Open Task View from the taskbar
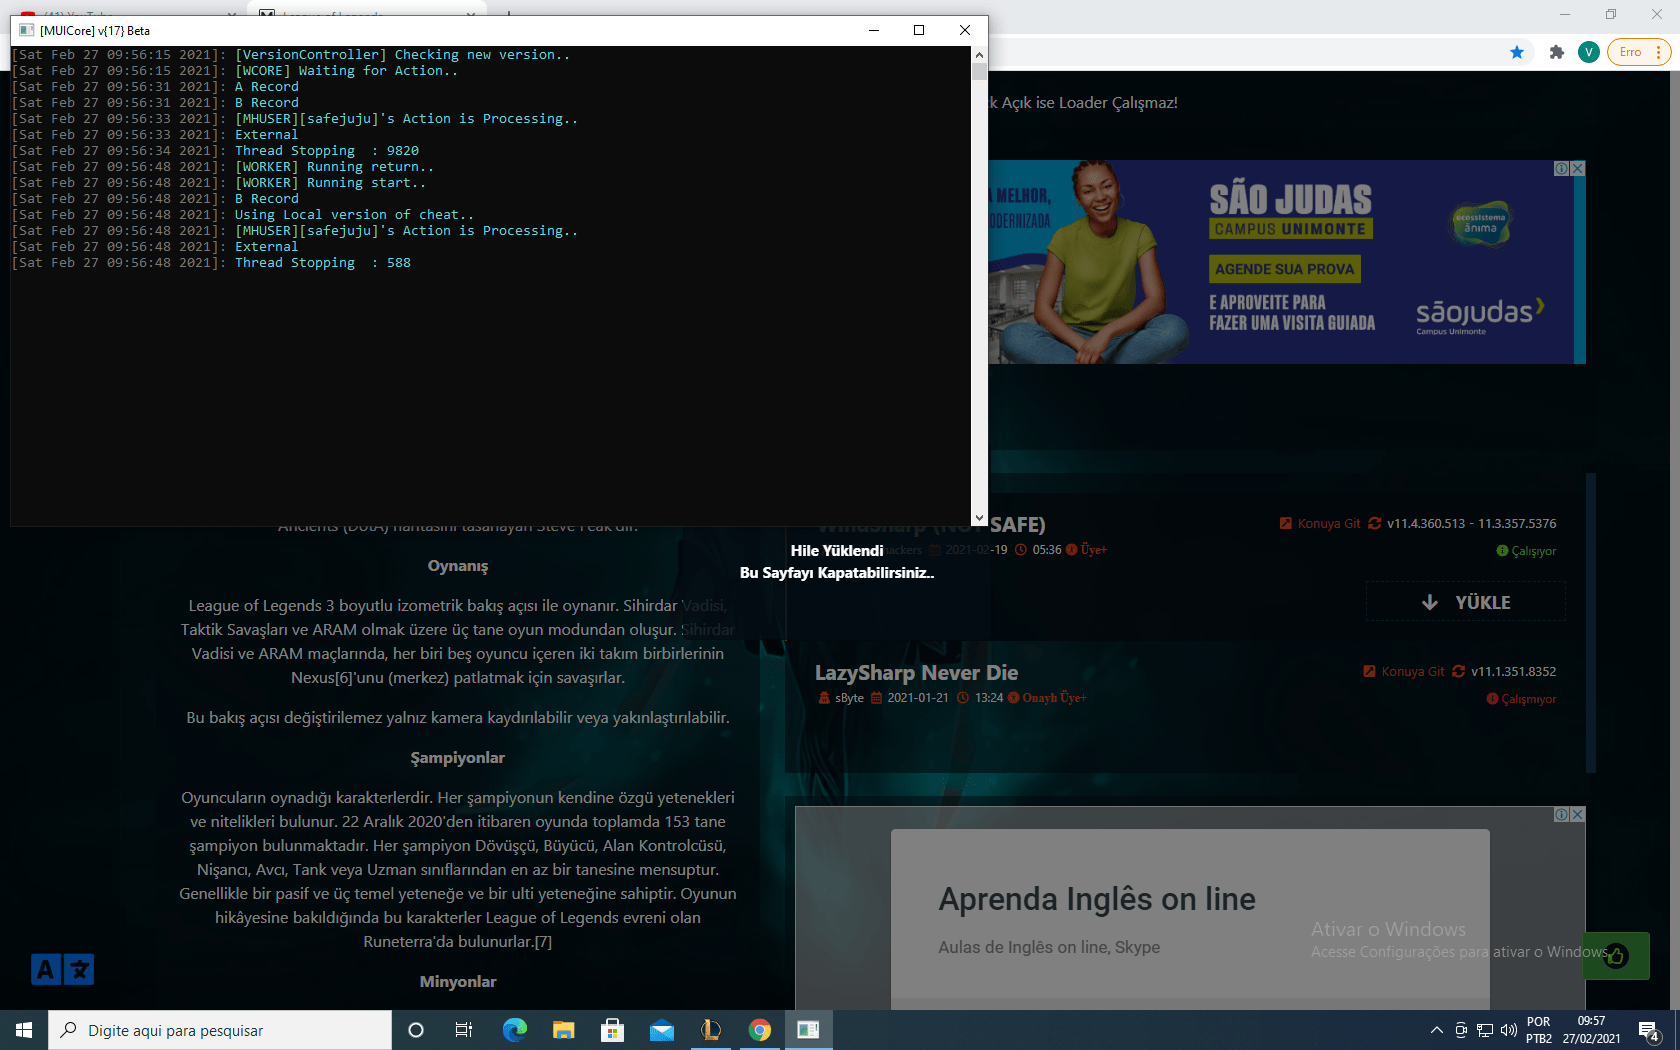Screen dimensions: 1680x1050 [x=464, y=1030]
